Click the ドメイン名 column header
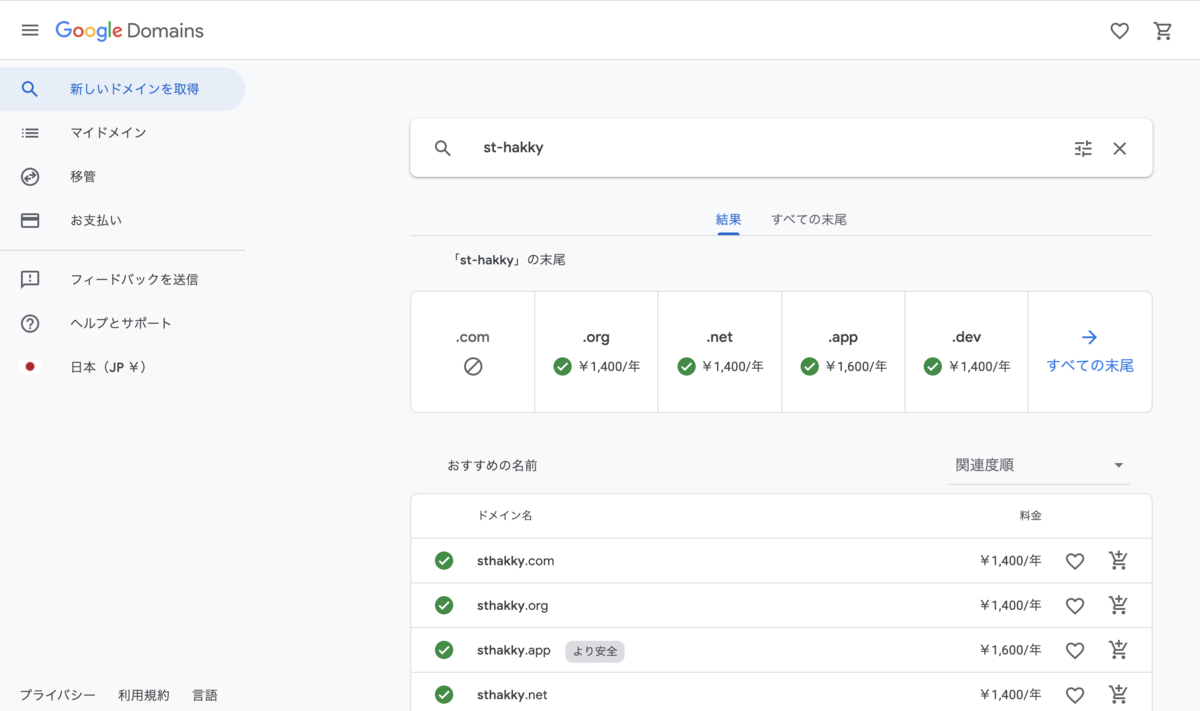Image resolution: width=1200 pixels, height=711 pixels. tap(505, 516)
